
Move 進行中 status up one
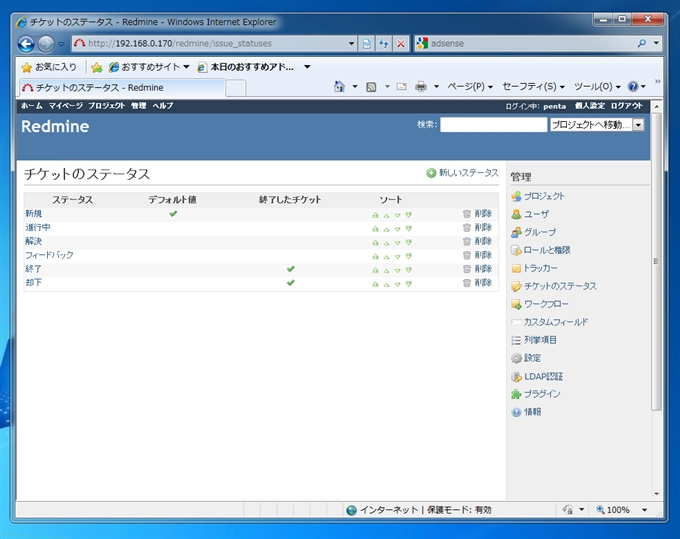coord(386,229)
